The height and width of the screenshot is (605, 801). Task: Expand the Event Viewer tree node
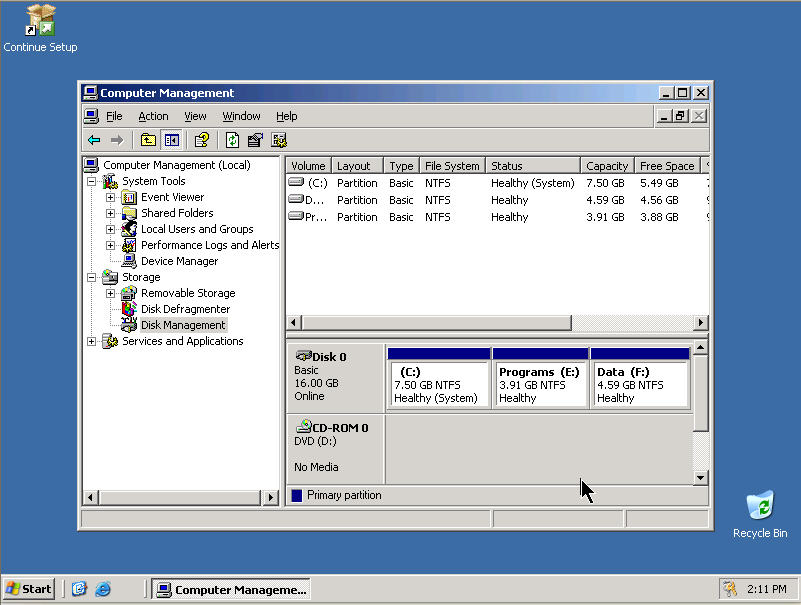click(110, 197)
